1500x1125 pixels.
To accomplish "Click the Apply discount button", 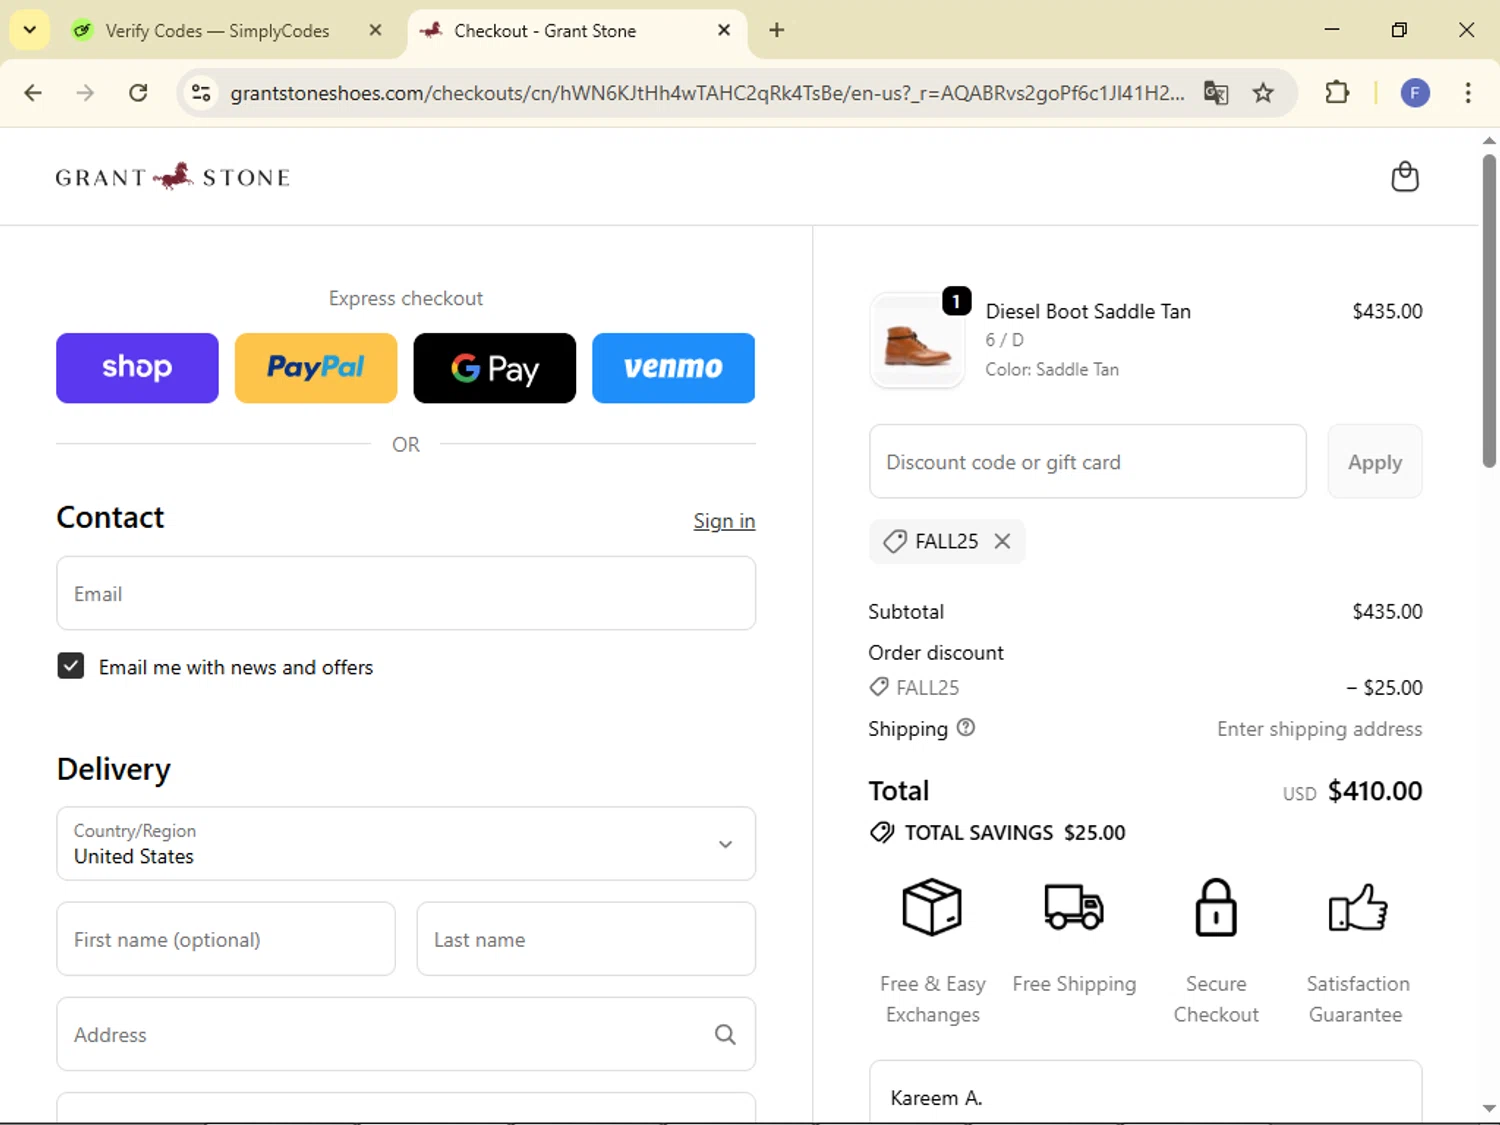I will 1375,461.
